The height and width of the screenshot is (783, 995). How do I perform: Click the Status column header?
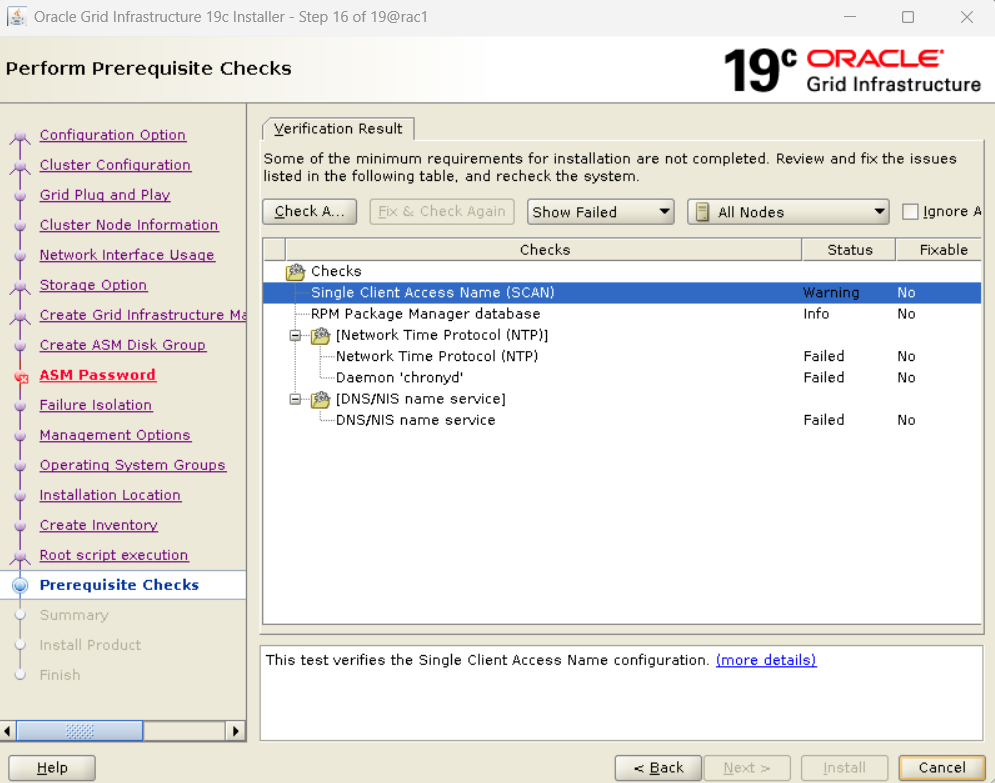[850, 249]
